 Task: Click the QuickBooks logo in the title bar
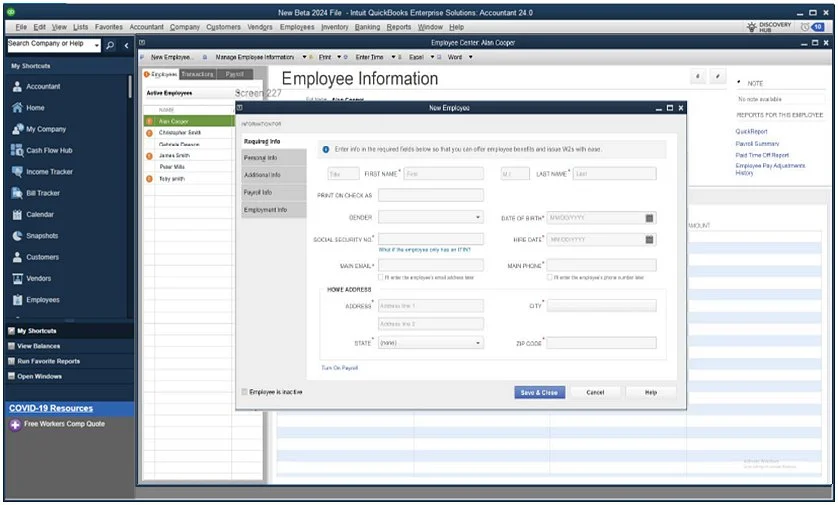(11, 12)
